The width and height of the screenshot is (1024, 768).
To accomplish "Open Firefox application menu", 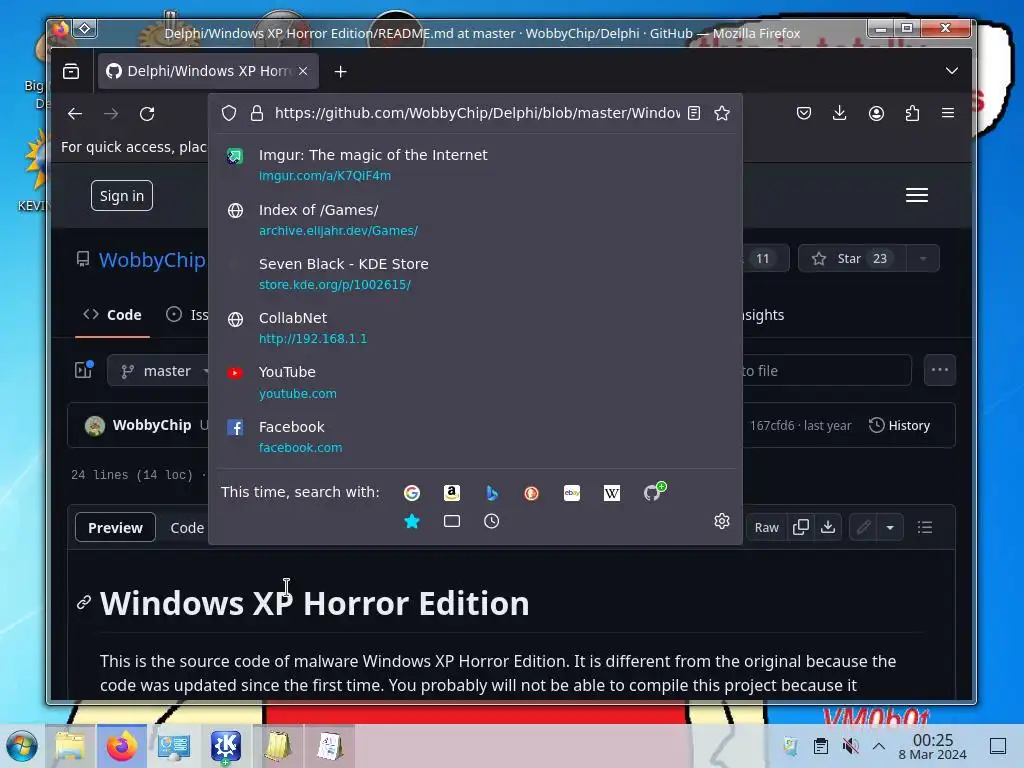I will pos(948,113).
